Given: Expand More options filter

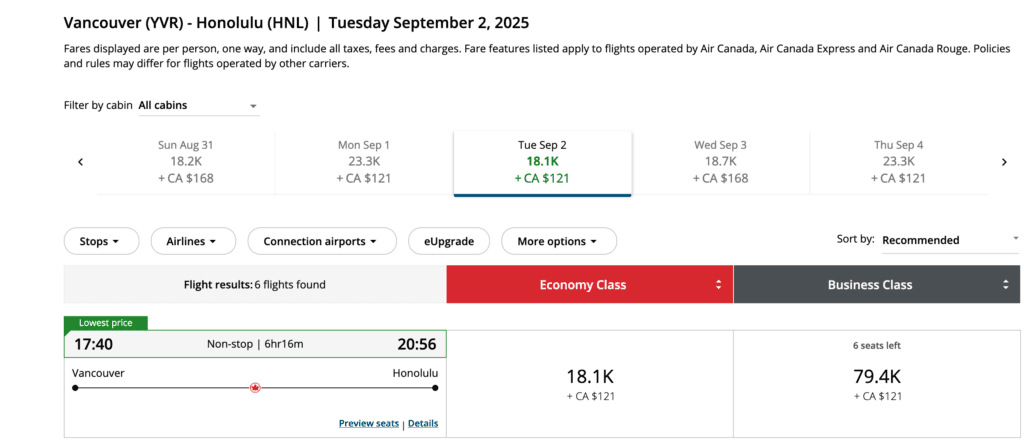Looking at the screenshot, I should click(558, 241).
